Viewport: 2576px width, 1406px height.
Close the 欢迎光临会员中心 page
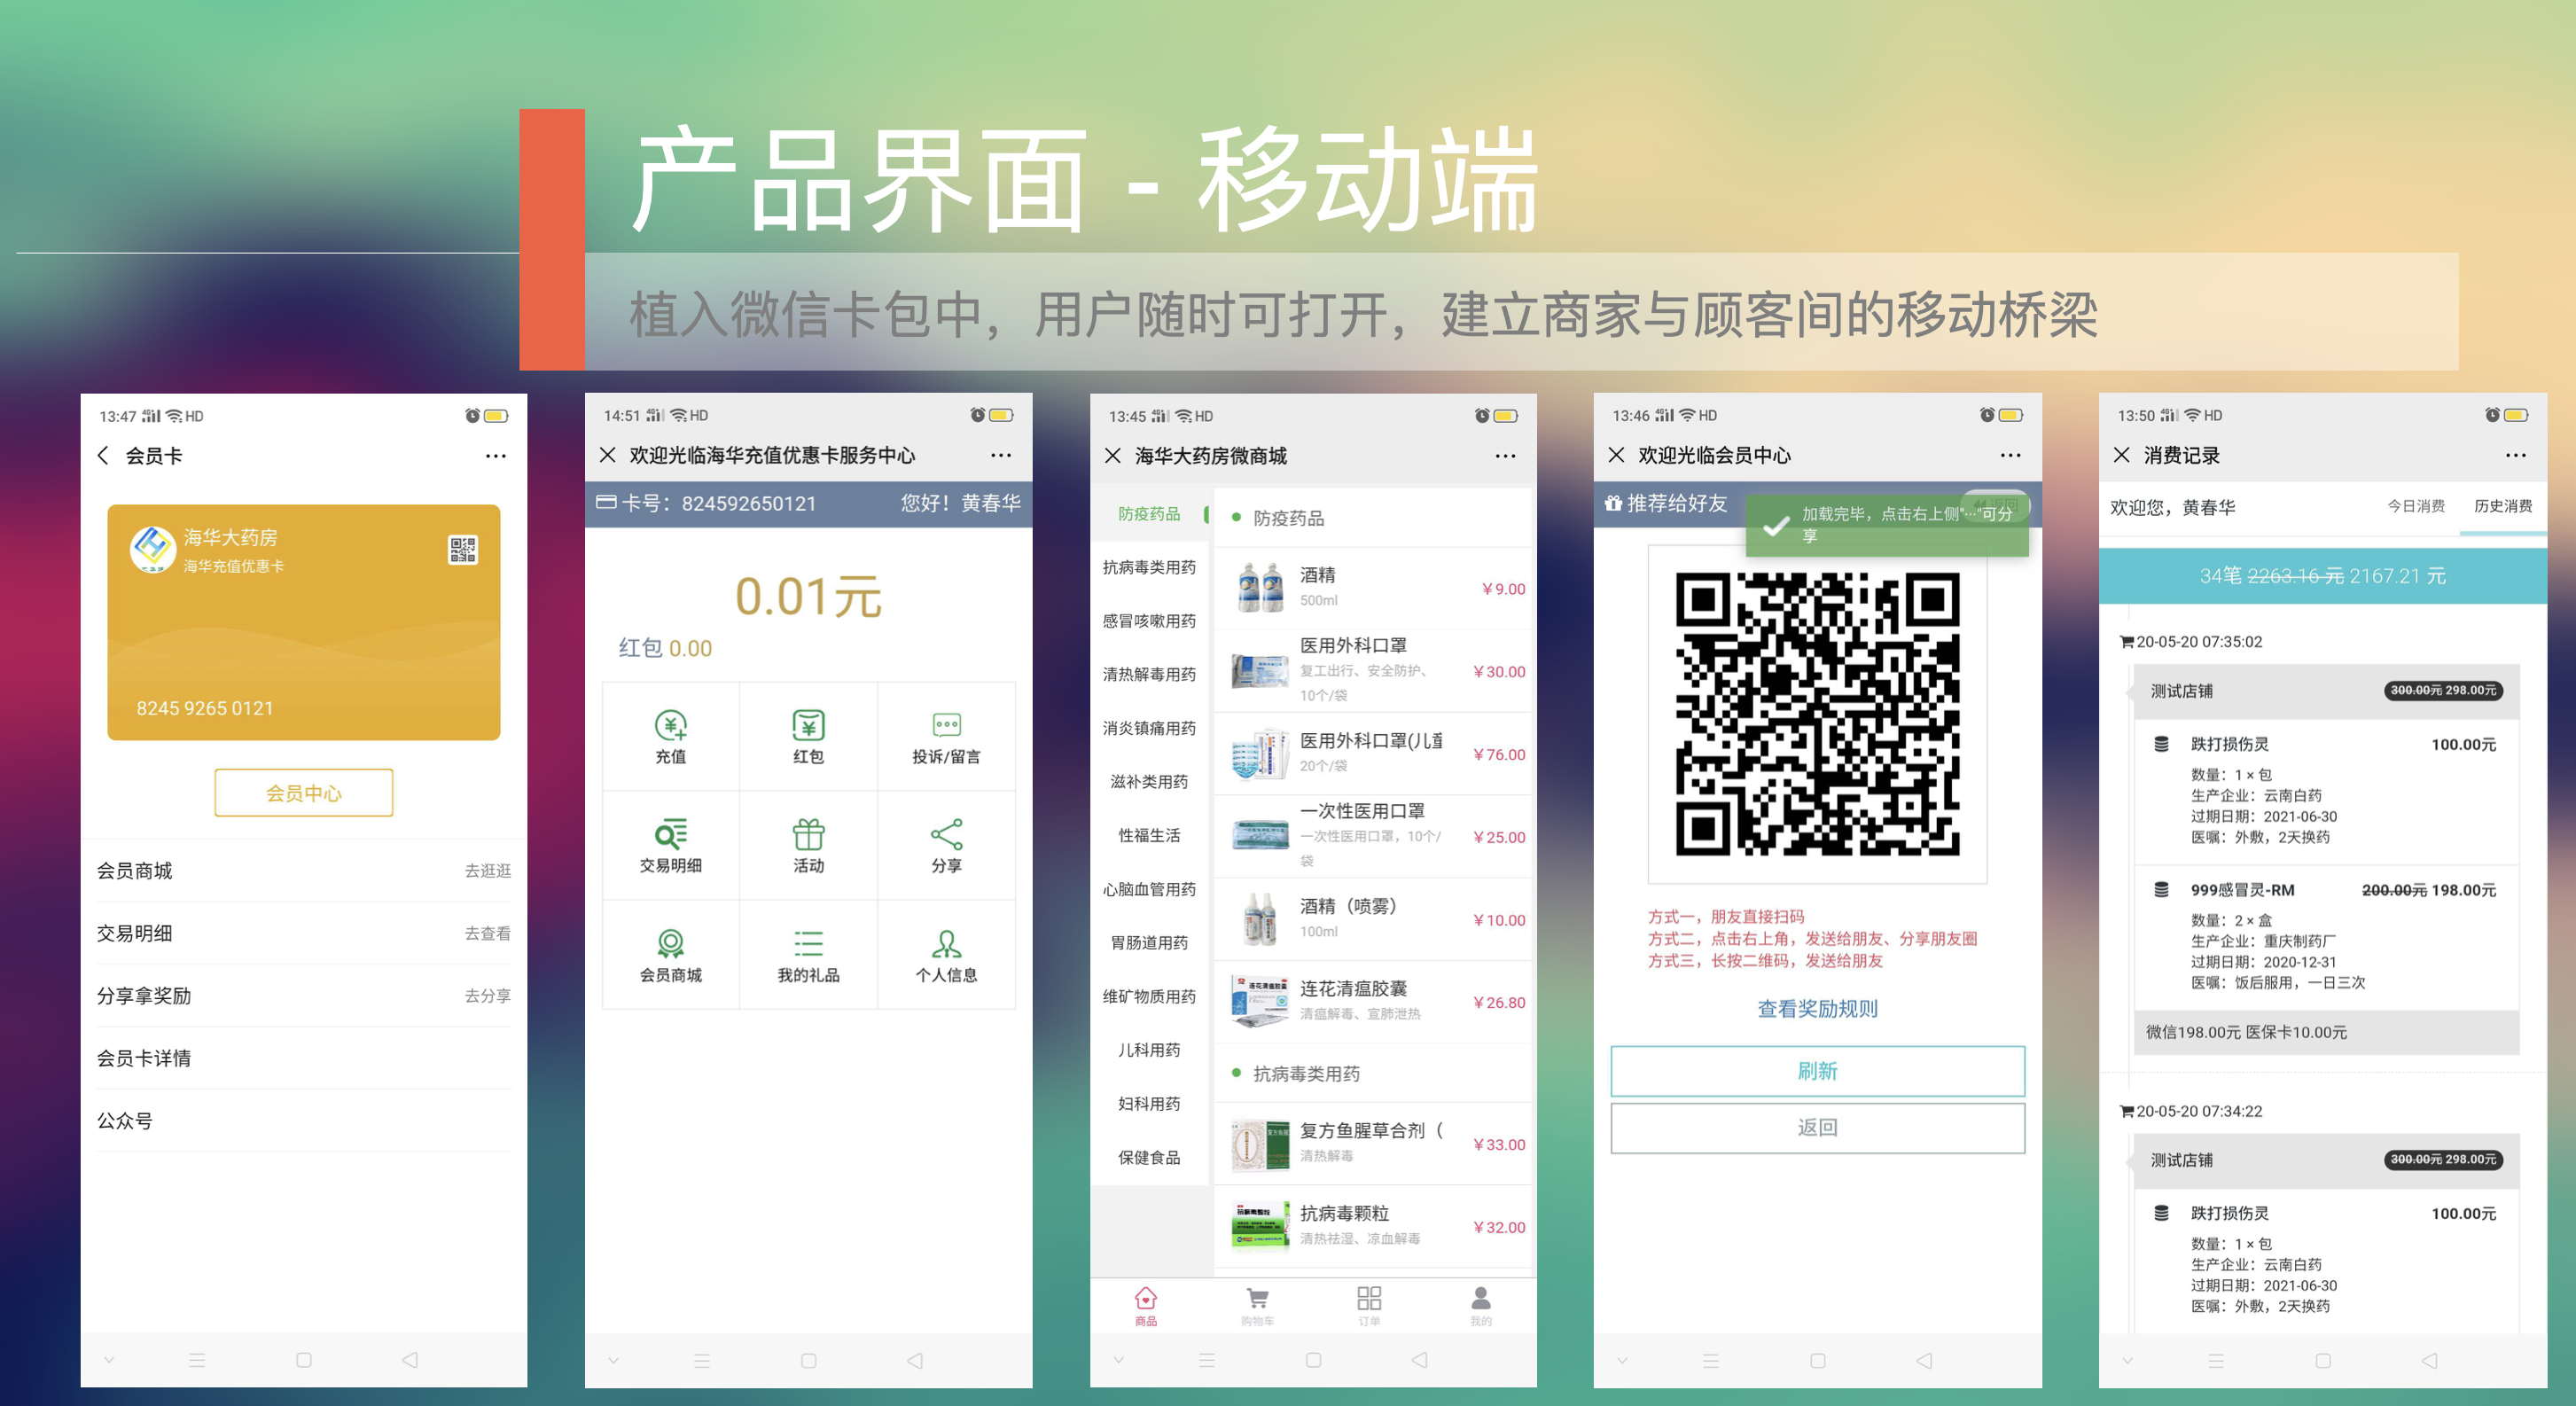pos(1616,455)
